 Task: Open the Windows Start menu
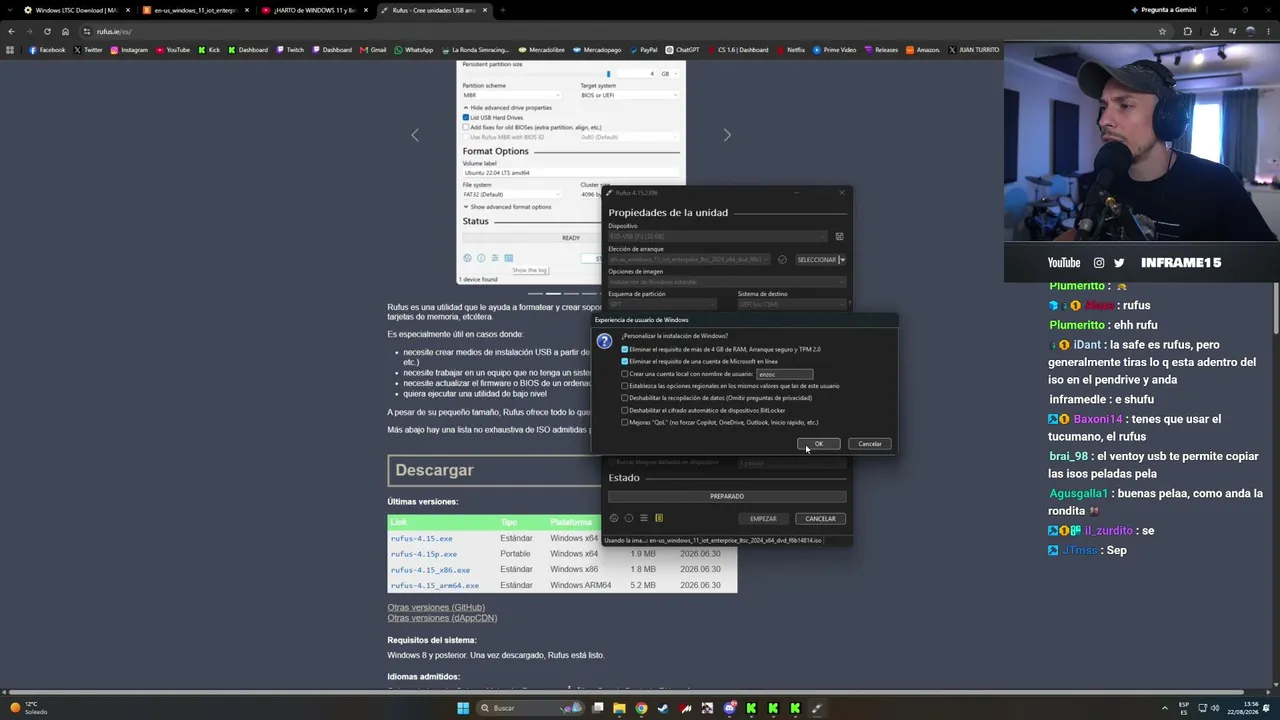[463, 708]
